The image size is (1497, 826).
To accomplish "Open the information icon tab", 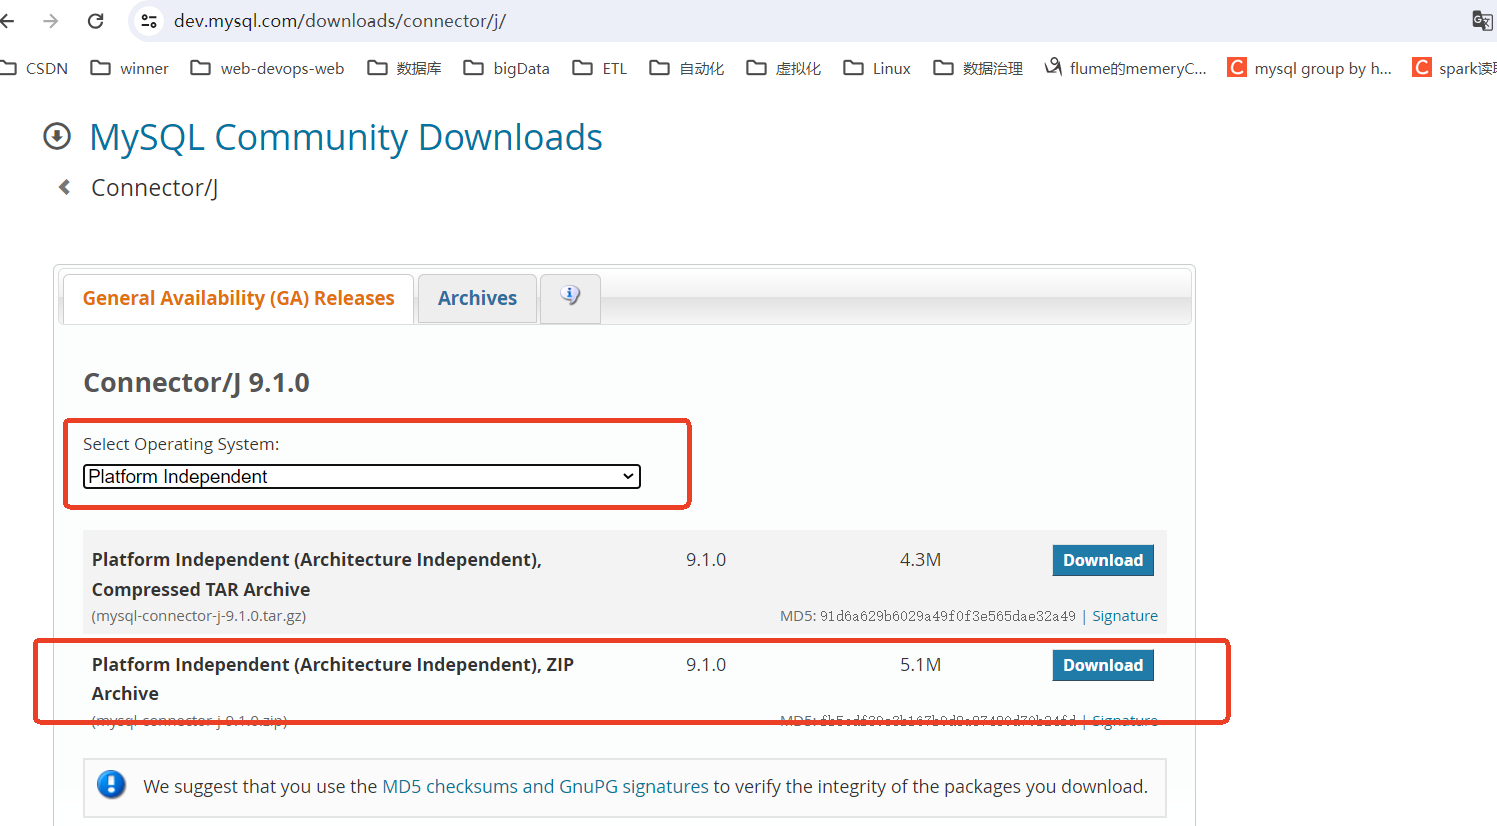I will (x=570, y=297).
